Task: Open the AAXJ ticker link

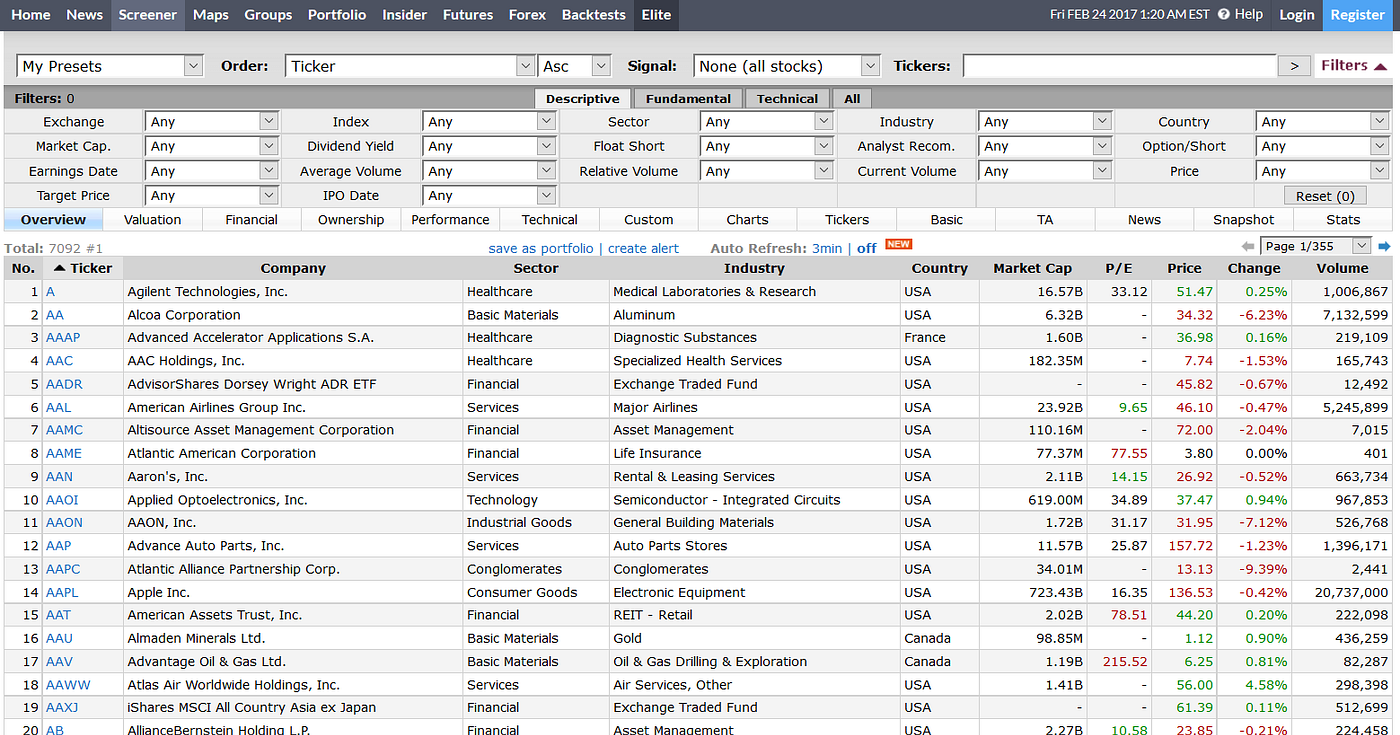Action: tap(62, 708)
